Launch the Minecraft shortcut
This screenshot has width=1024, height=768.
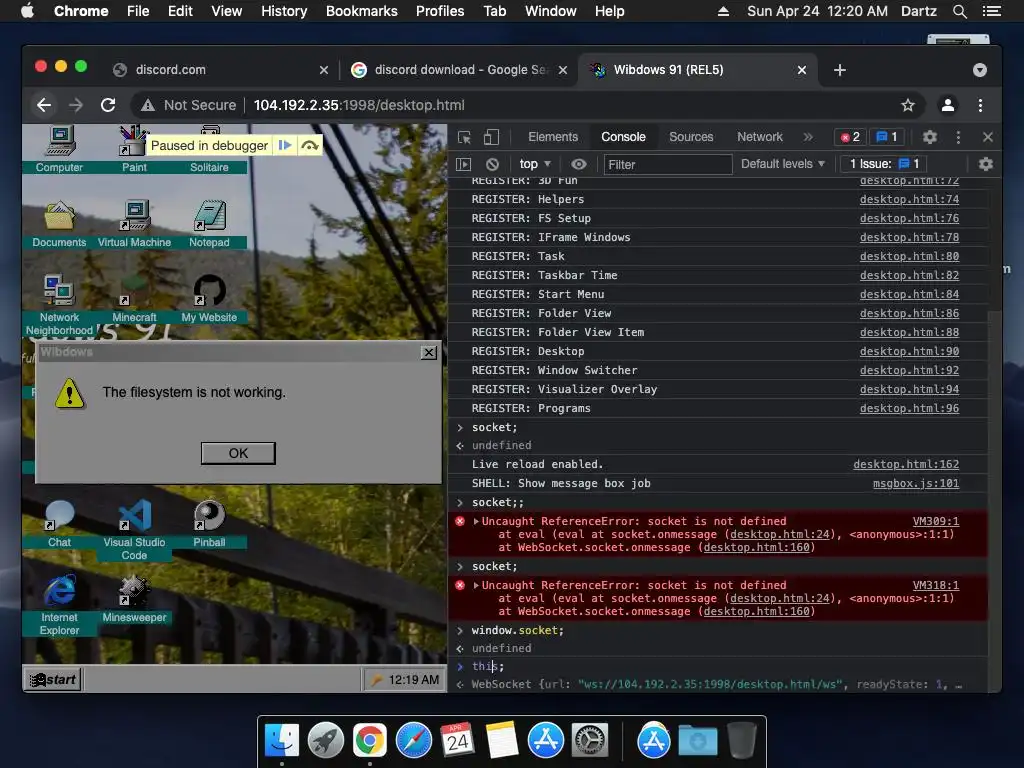[135, 299]
